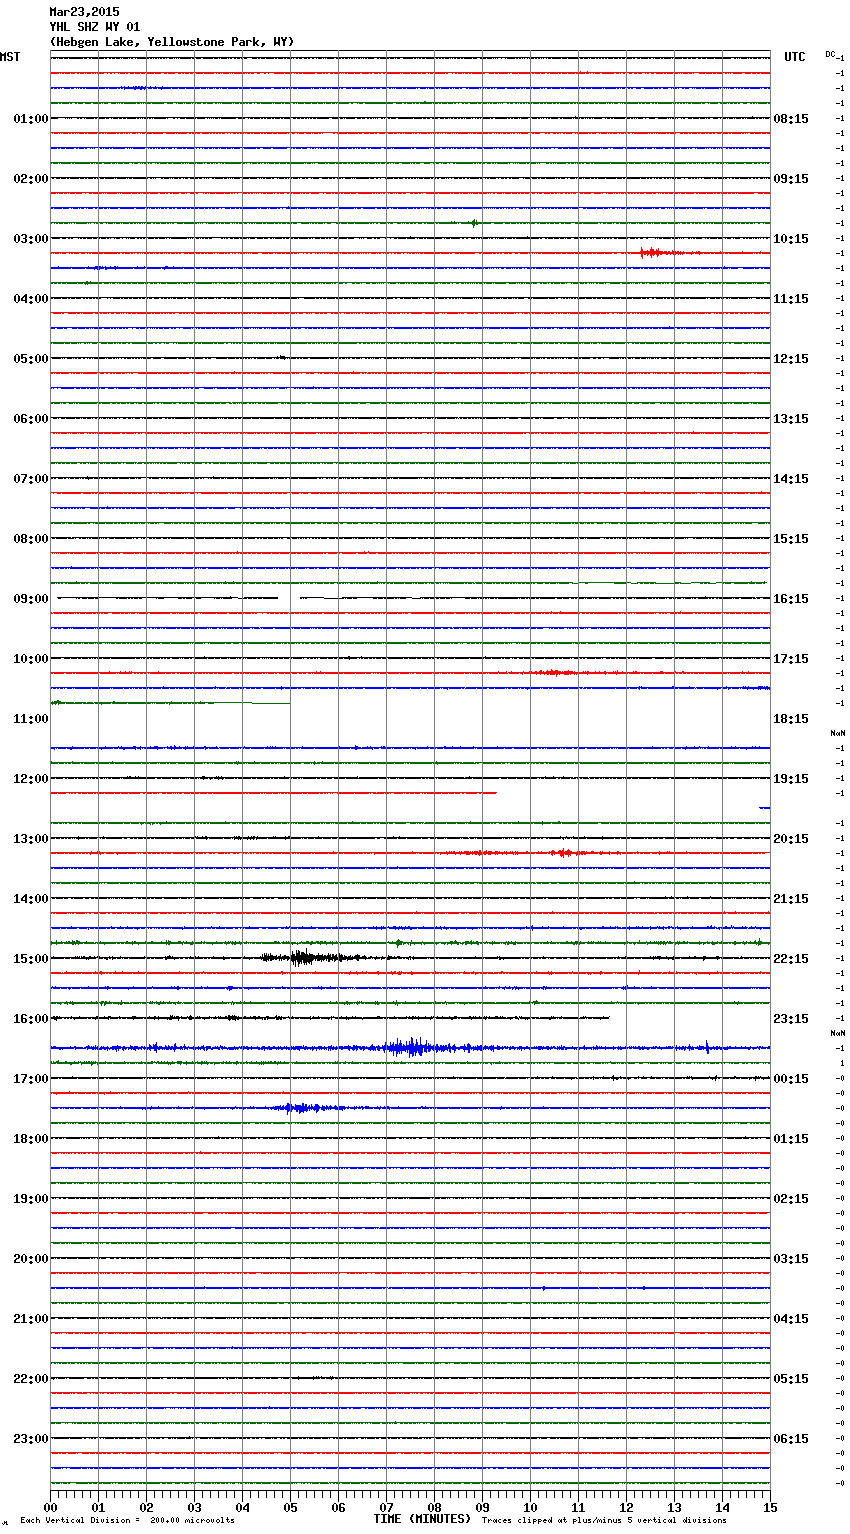Click the end of the short red trace below 12:00

pos(495,793)
